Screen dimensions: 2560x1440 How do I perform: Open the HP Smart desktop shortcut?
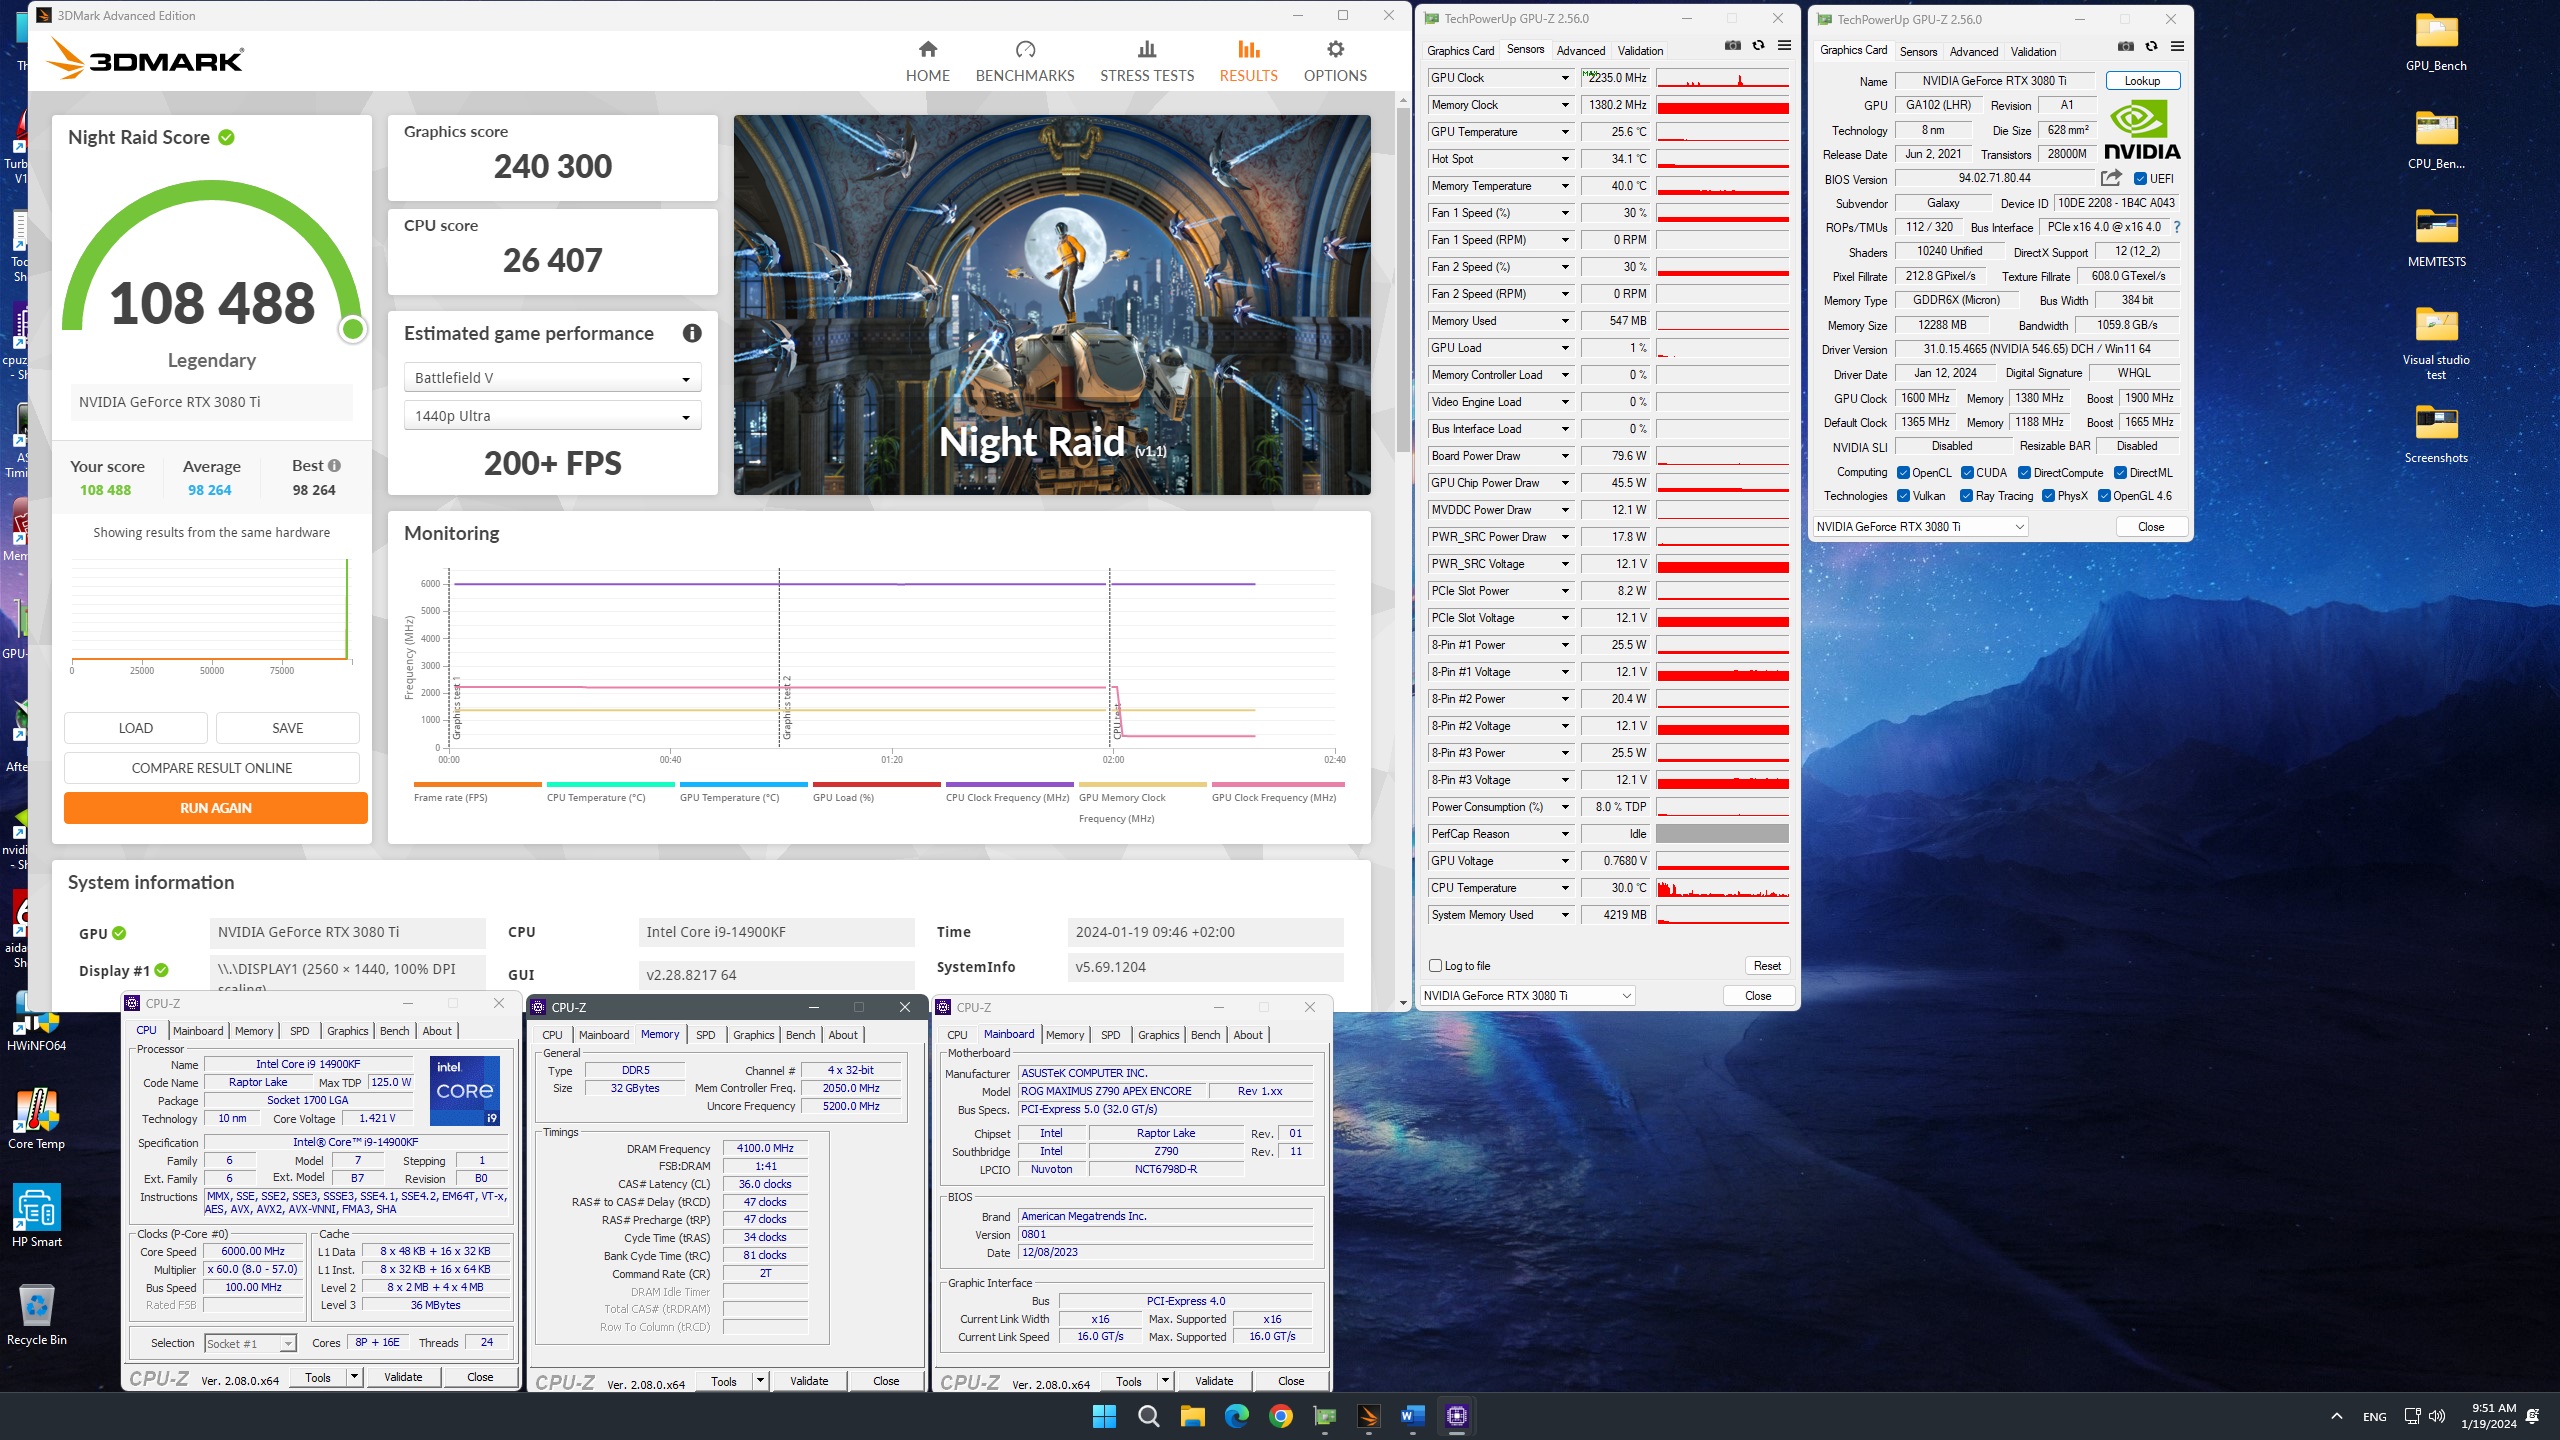[37, 1216]
